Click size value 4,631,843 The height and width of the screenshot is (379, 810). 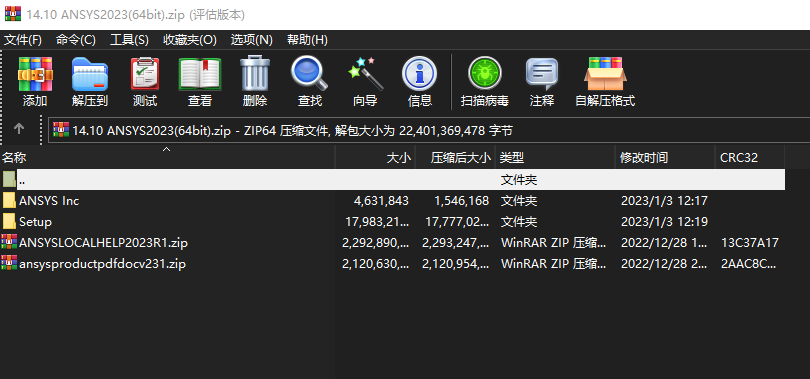pos(381,200)
